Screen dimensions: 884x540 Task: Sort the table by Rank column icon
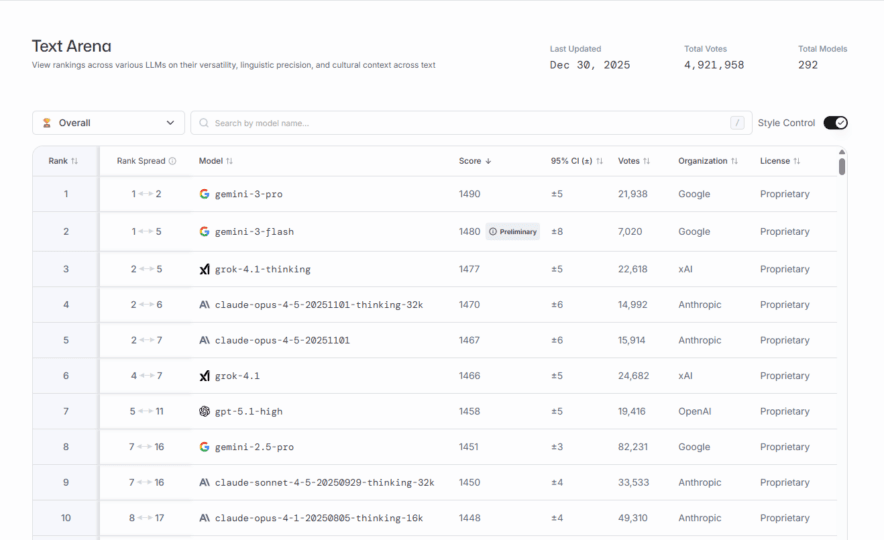74,161
